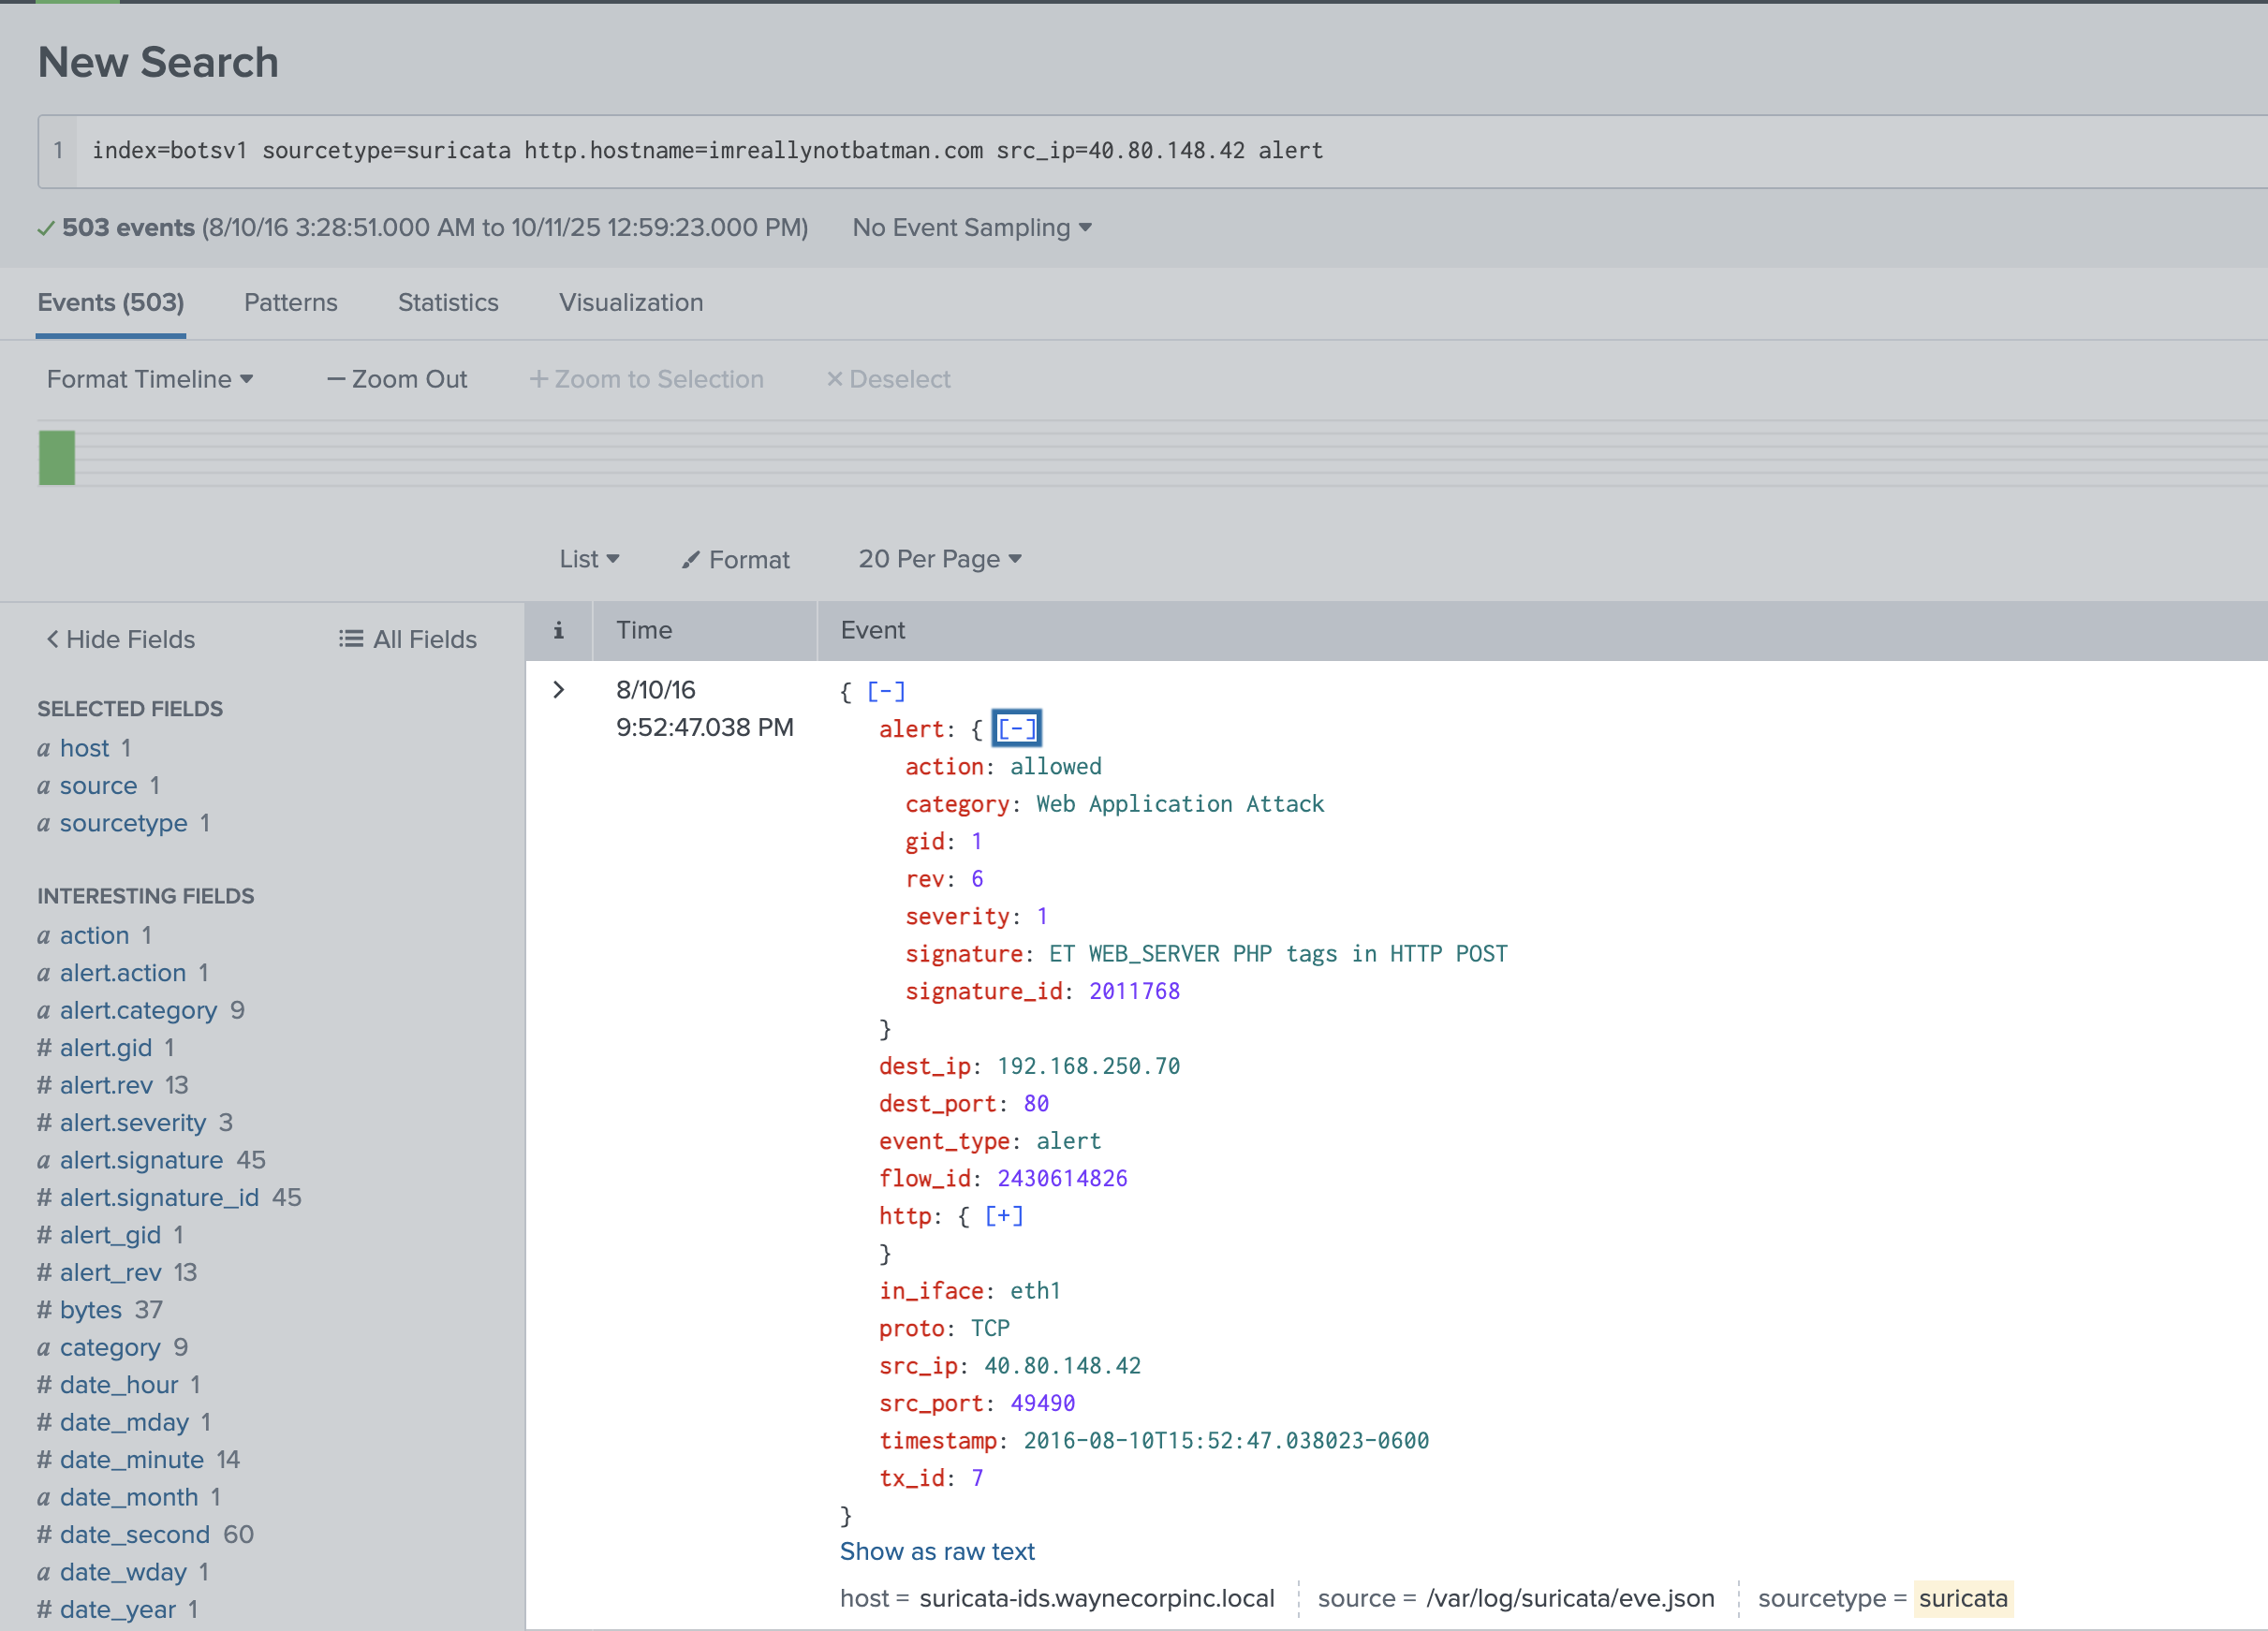Click the Format pencil icon

691,560
